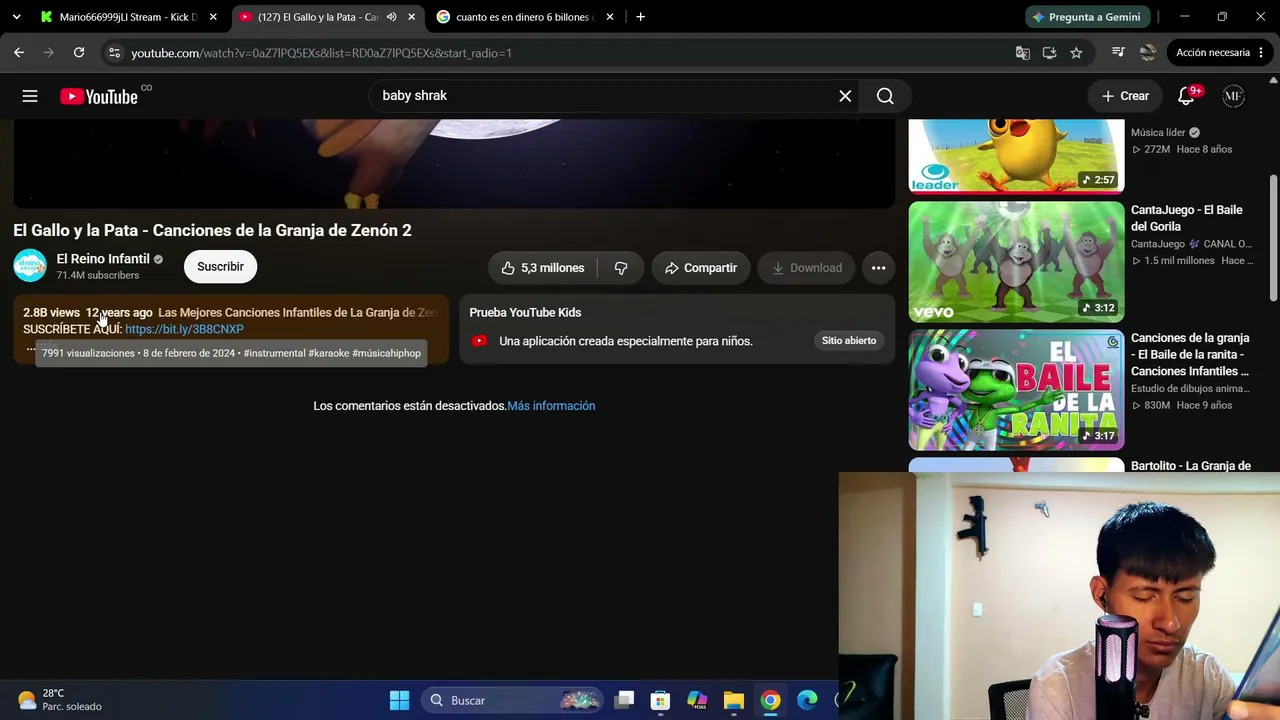Screen dimensions: 1280x720
Task: Expand the video description box
Action: 232,330
